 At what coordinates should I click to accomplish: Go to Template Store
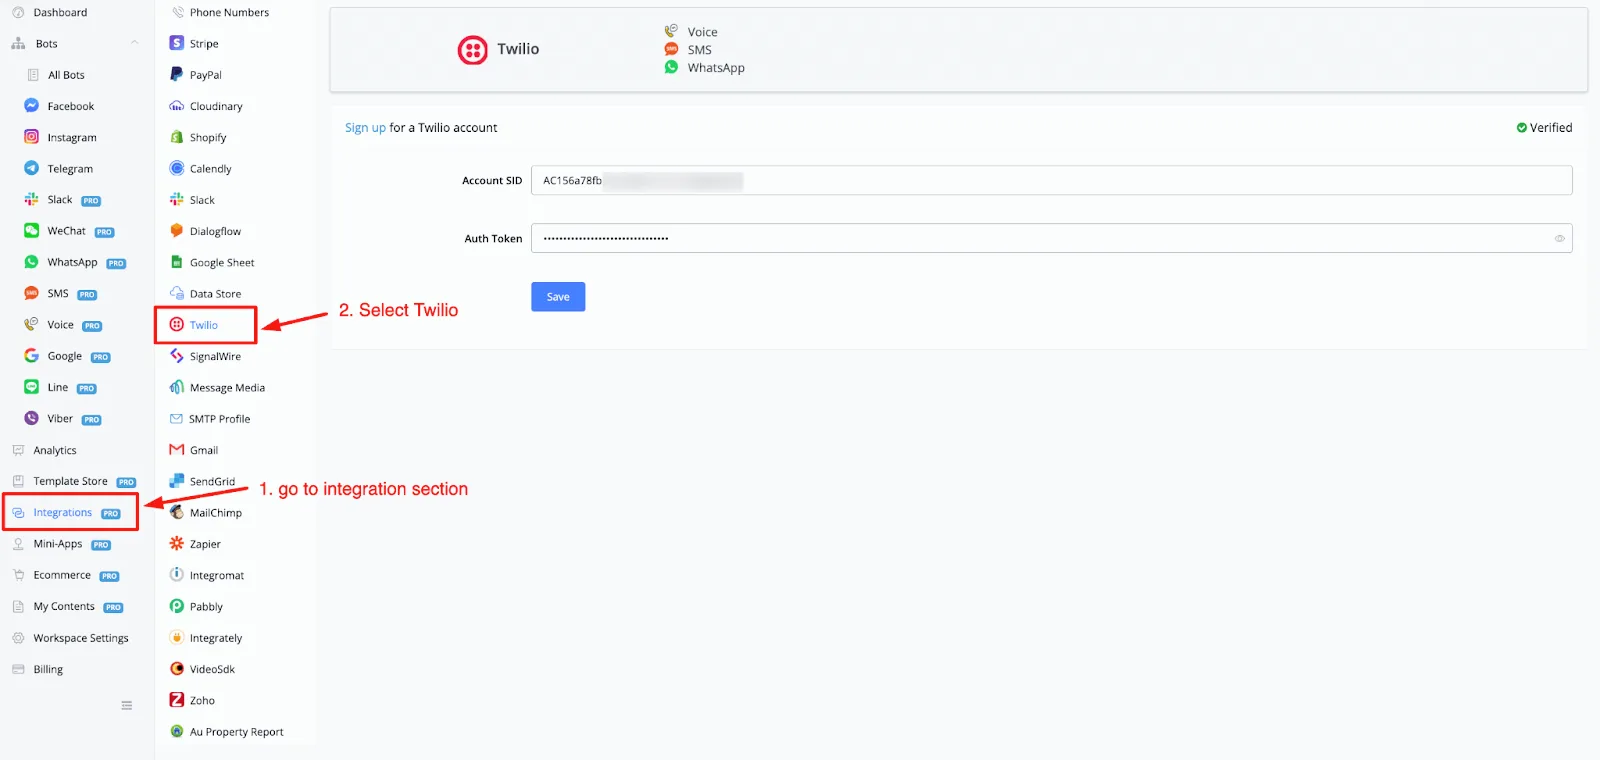(73, 481)
